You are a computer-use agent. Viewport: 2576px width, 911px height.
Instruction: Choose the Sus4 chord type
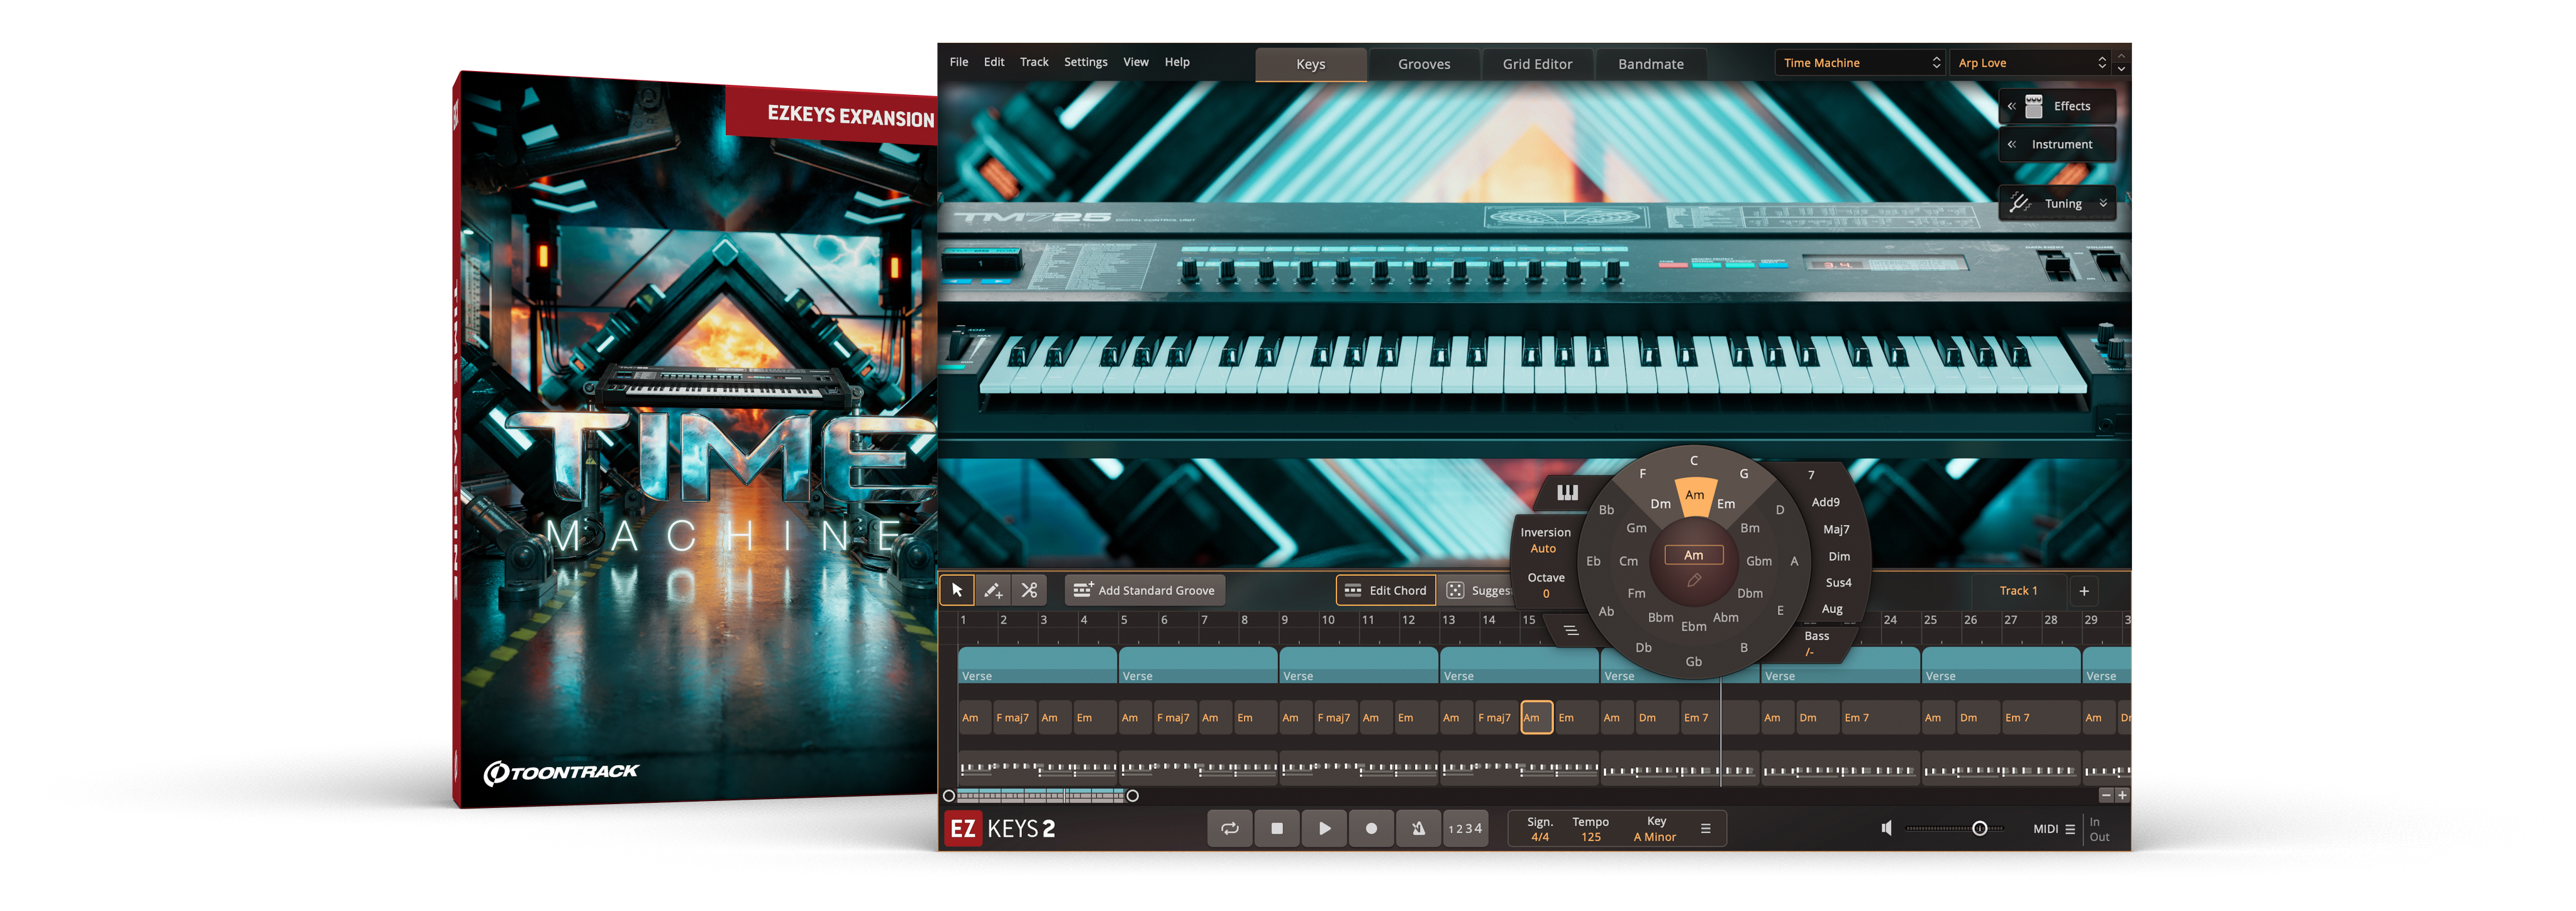[1838, 583]
